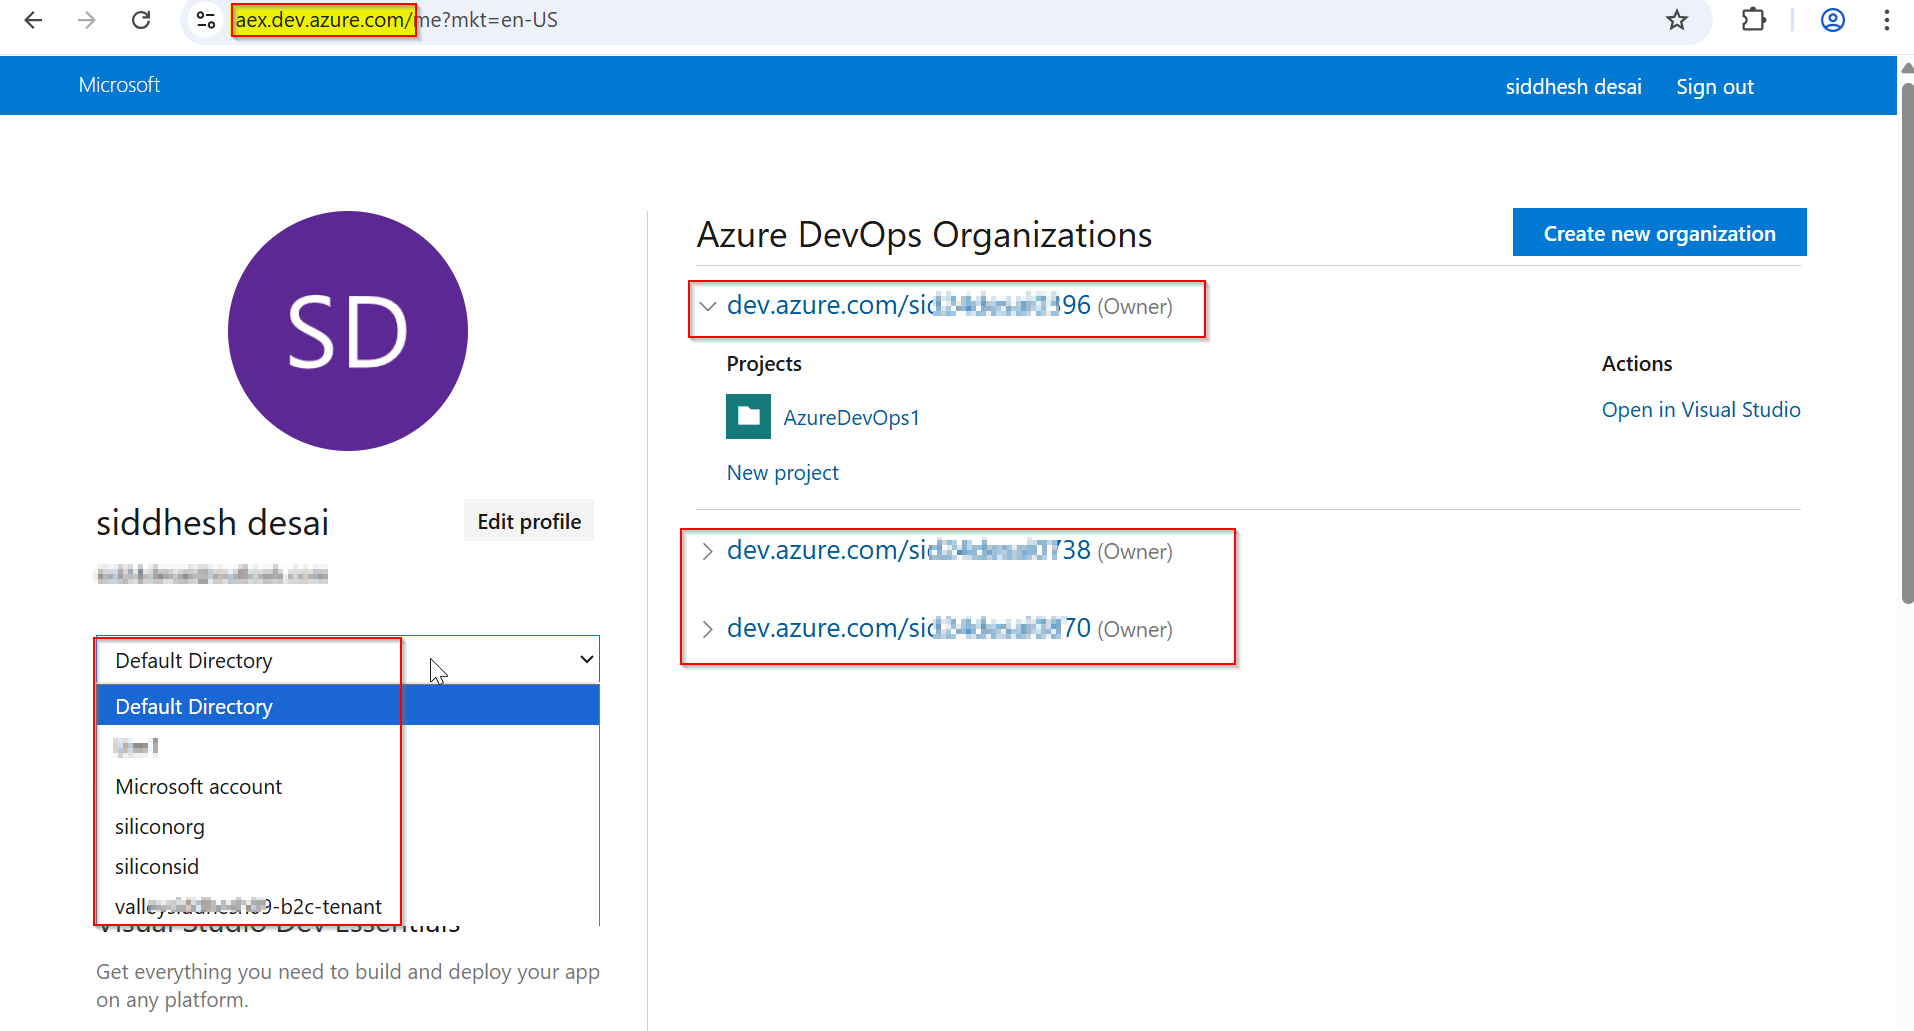
Task: Toggle the Default Directory dropdown arrow
Action: coord(586,659)
